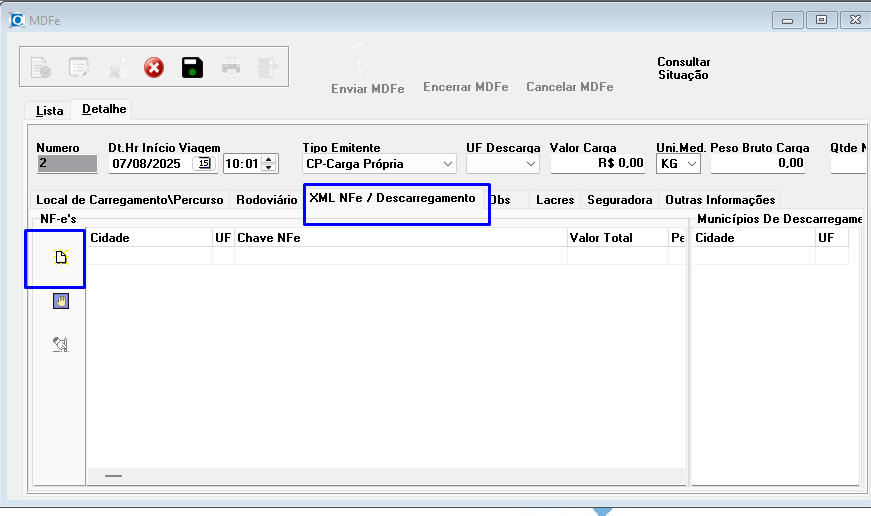Click the red X cancel icon in toolbar
Image resolution: width=871 pixels, height=516 pixels.
pyautogui.click(x=154, y=68)
